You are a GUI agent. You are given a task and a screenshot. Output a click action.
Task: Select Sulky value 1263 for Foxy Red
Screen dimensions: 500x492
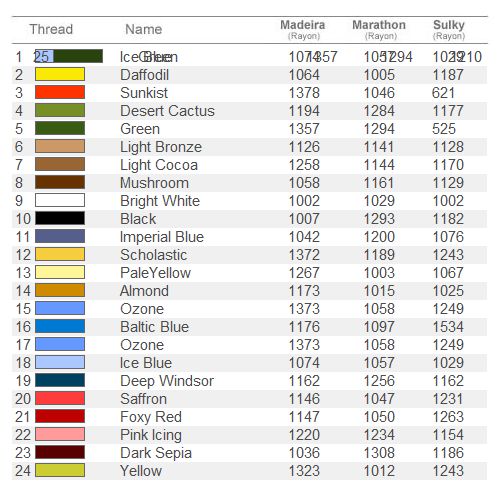pos(448,417)
